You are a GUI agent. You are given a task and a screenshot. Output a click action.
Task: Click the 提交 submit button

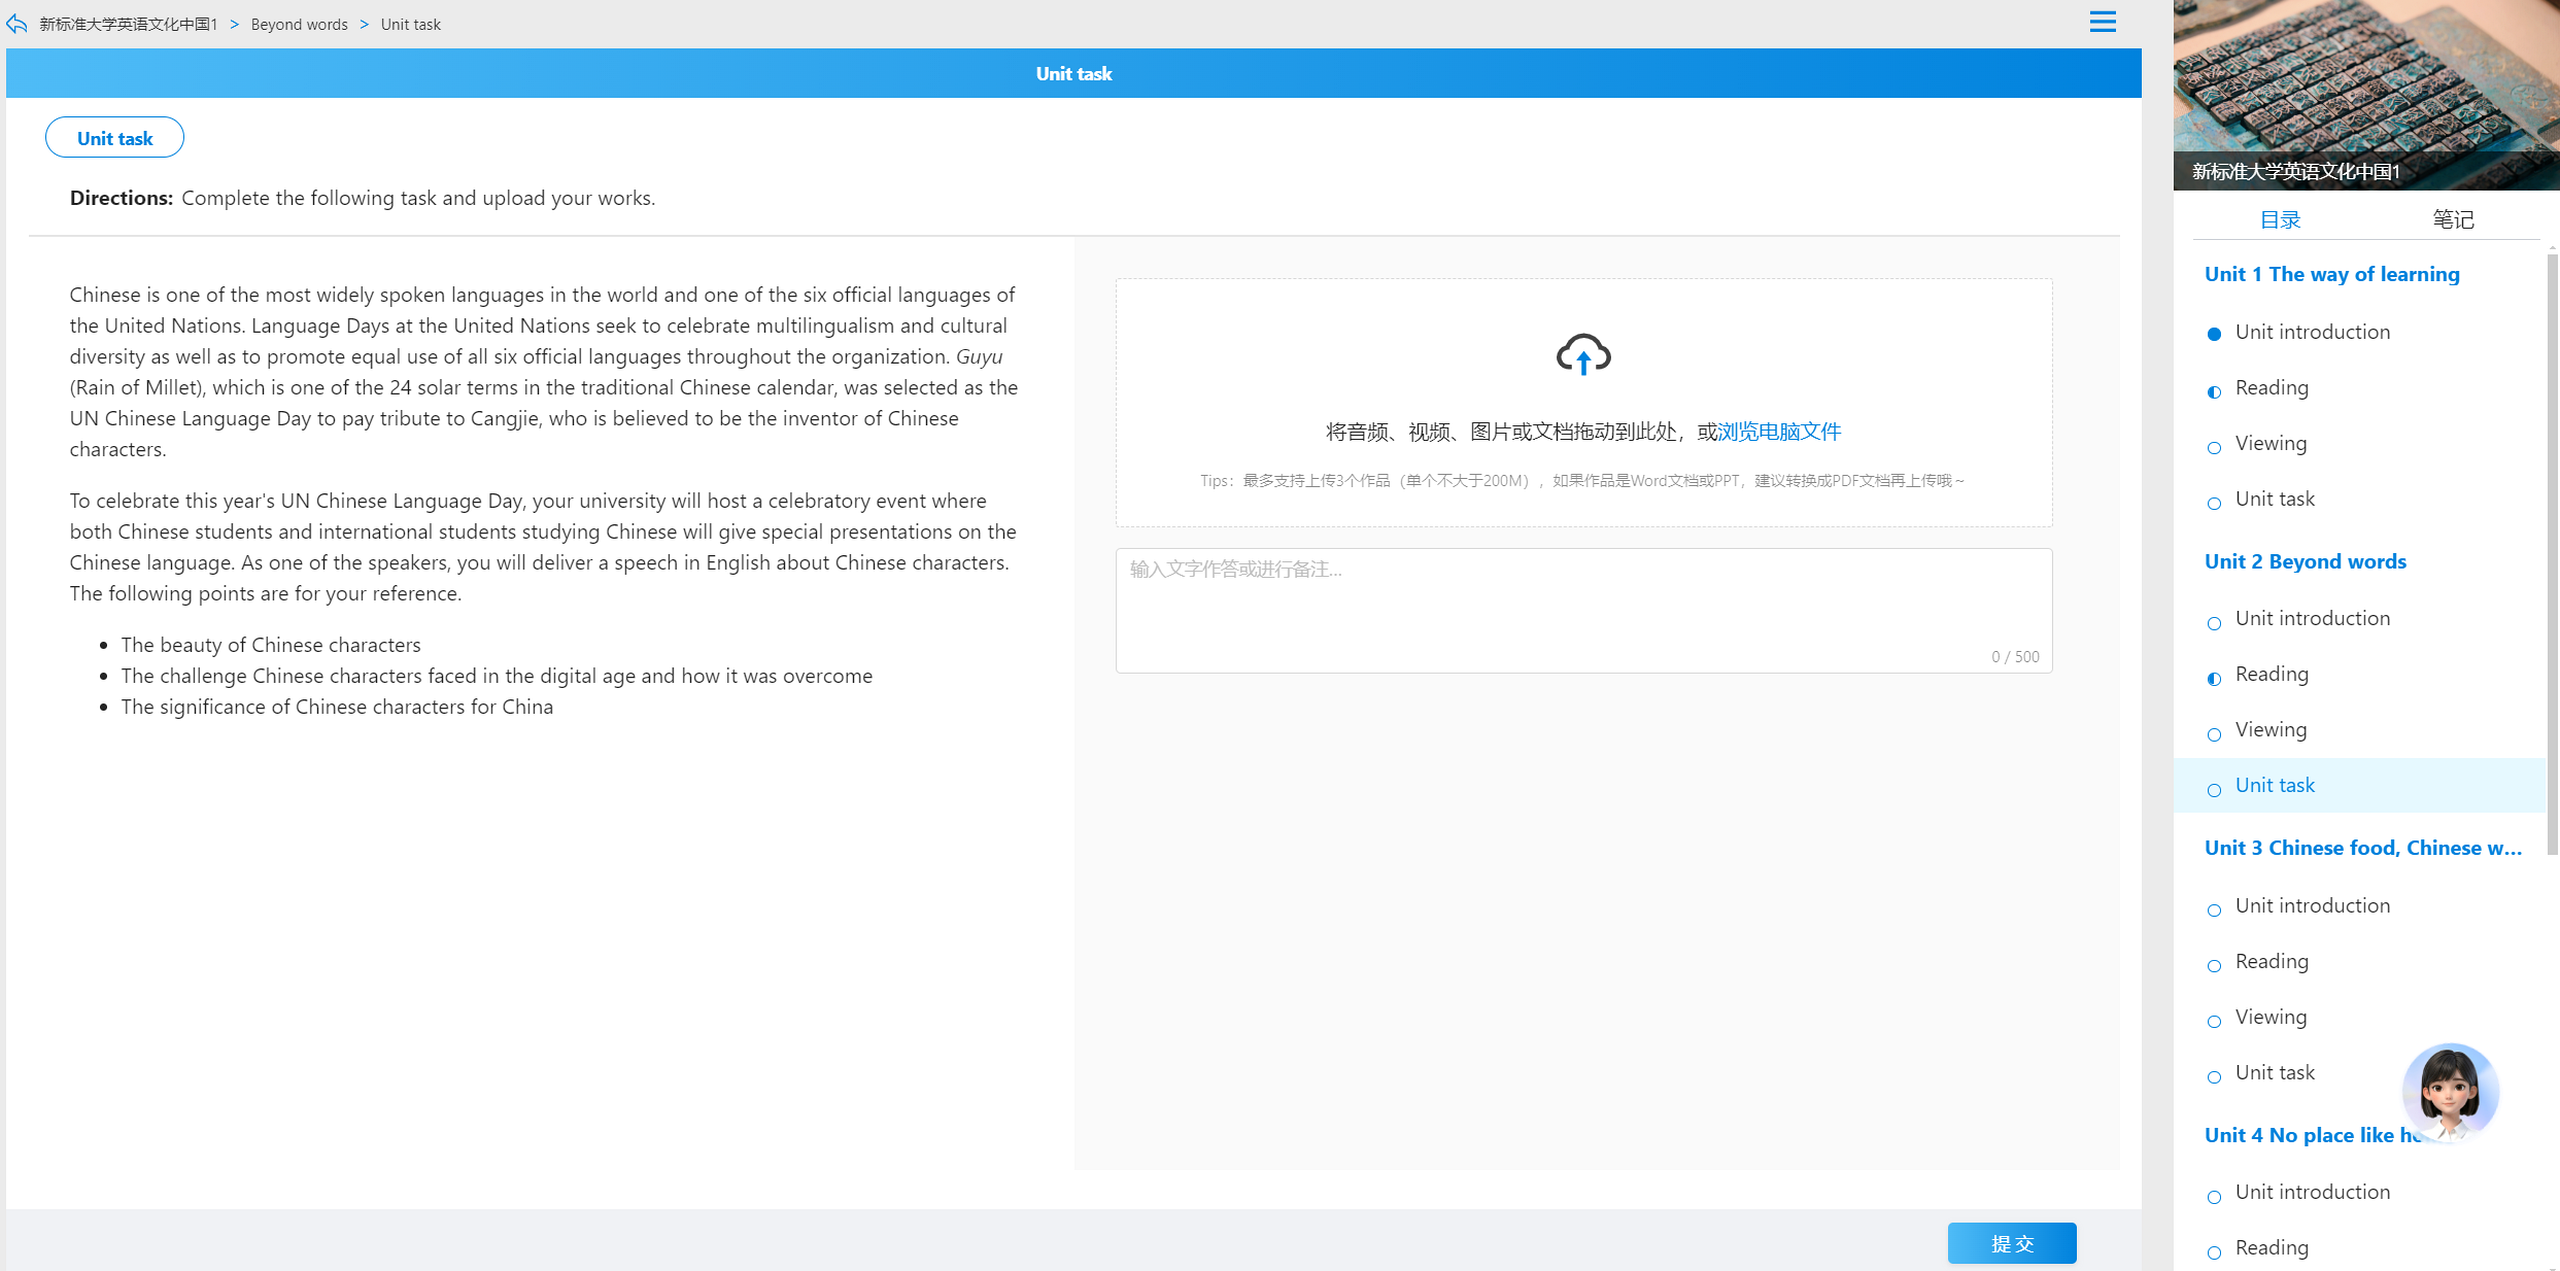[2011, 1243]
